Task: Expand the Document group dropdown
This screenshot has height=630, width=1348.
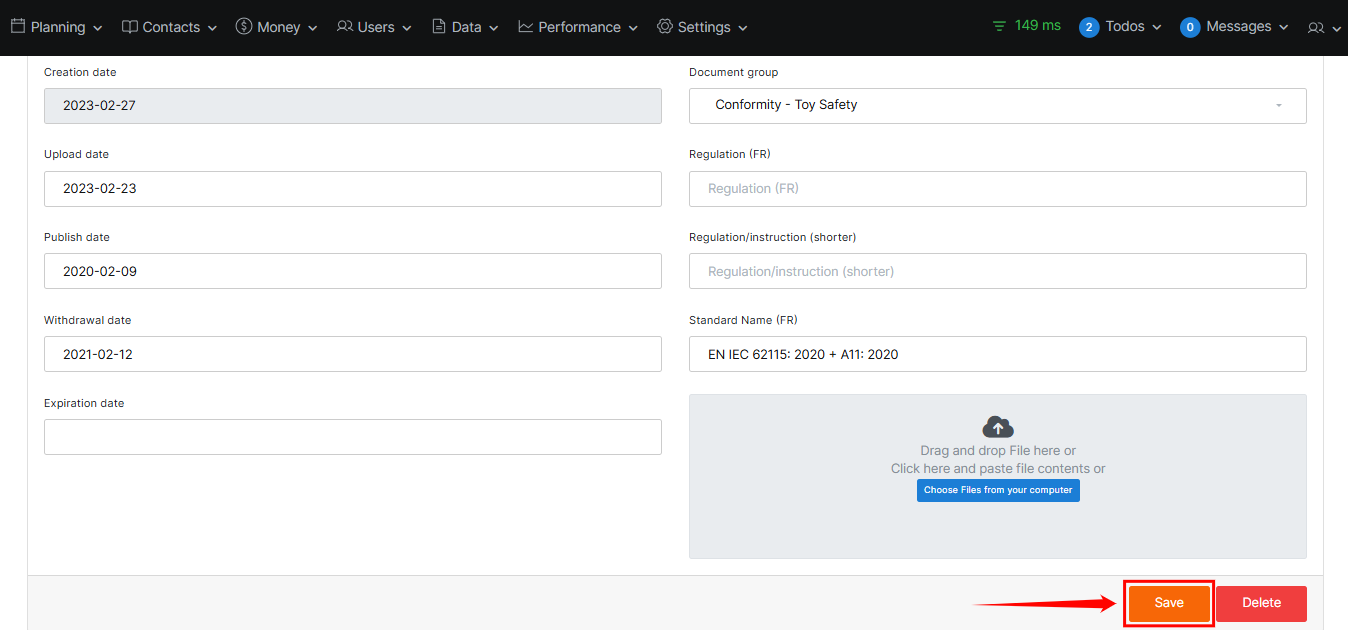Action: click(x=997, y=106)
